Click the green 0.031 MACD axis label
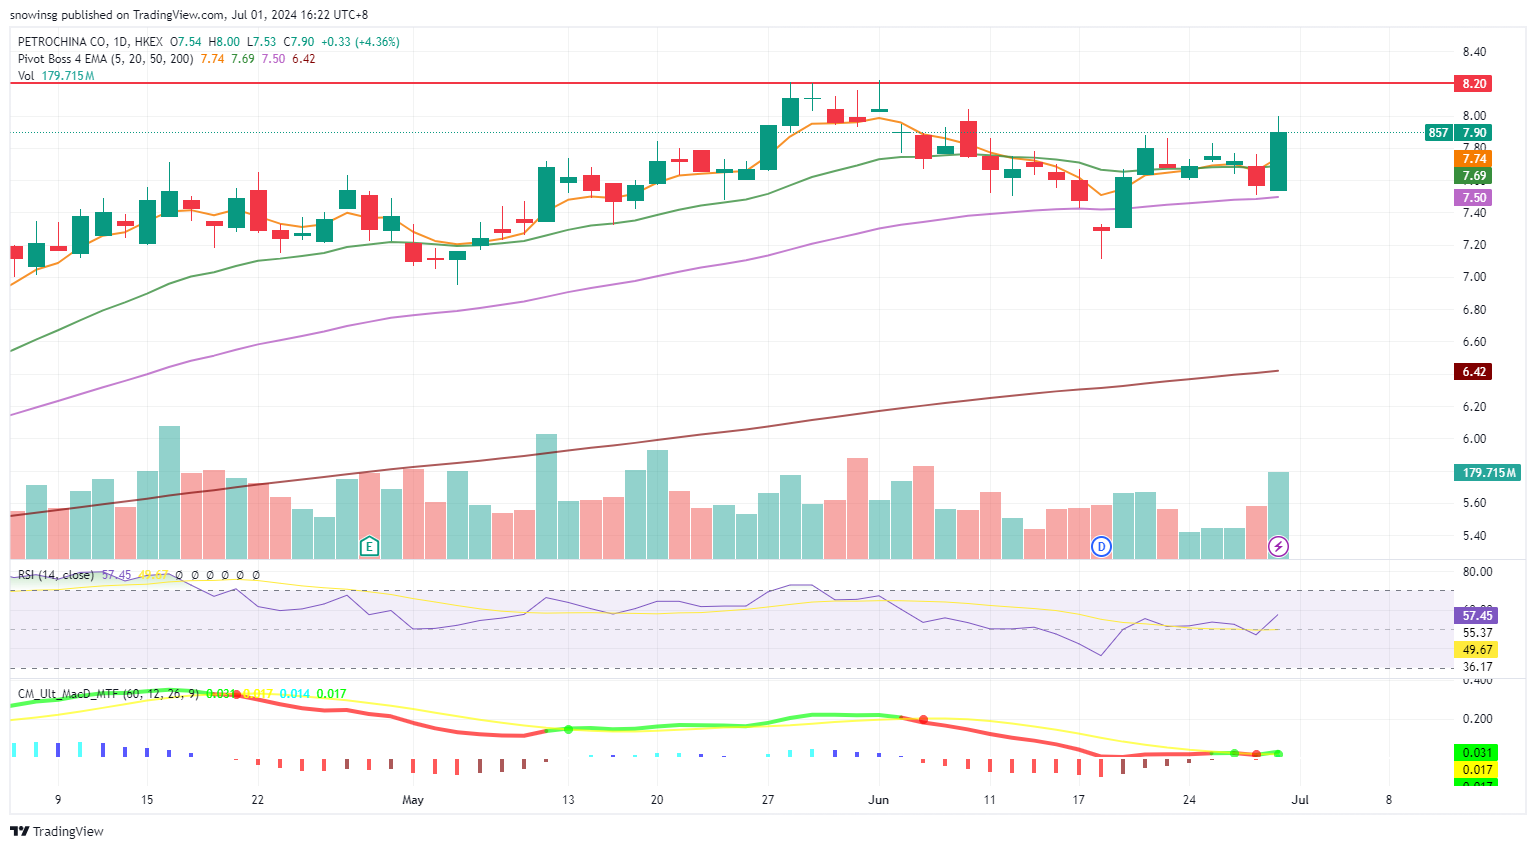 [1476, 752]
